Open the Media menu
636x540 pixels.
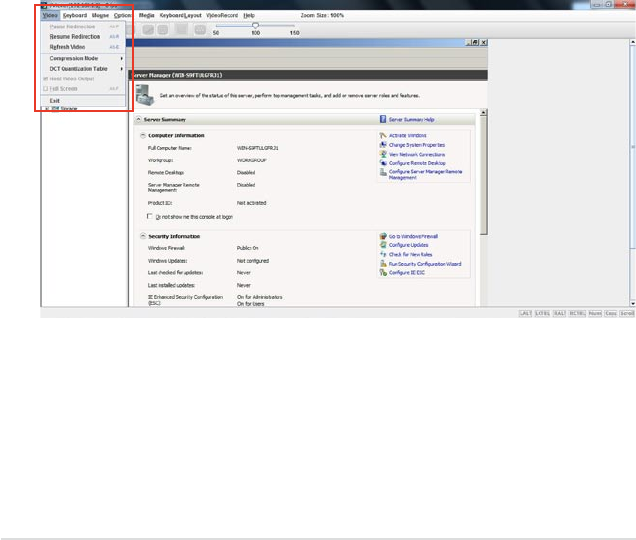pyautogui.click(x=146, y=15)
